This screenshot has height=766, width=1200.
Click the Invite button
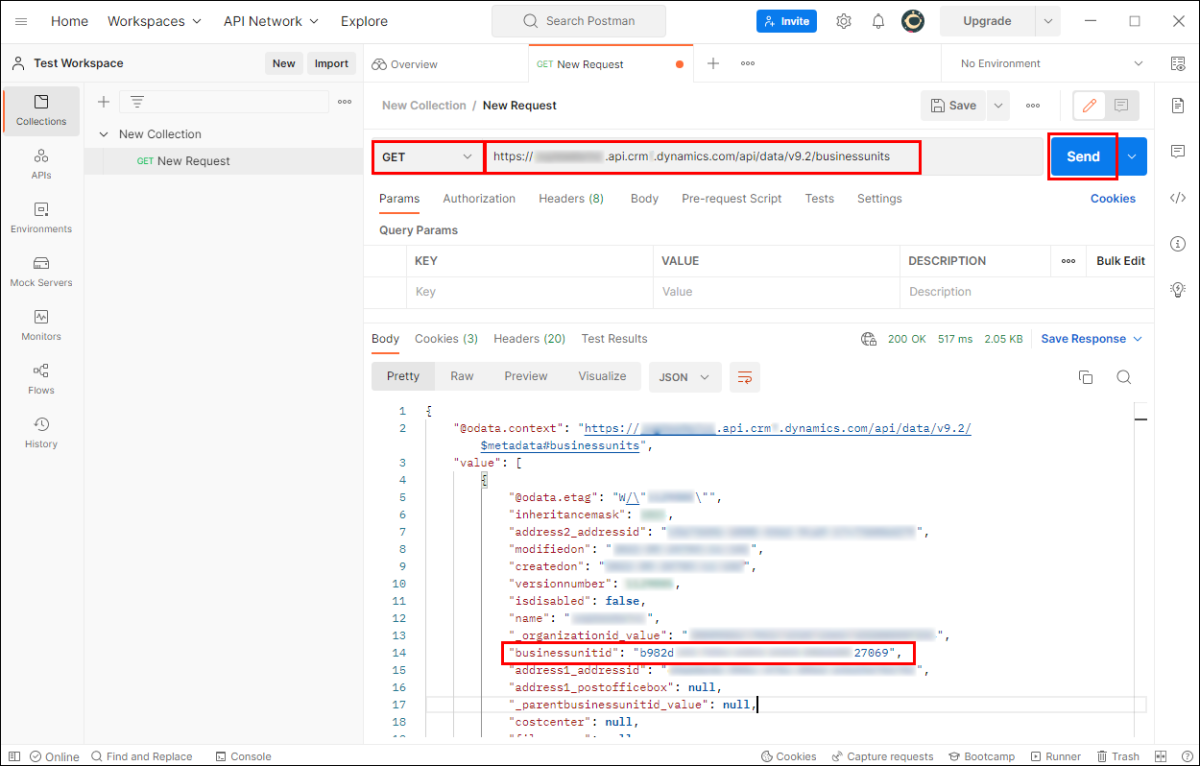(787, 21)
